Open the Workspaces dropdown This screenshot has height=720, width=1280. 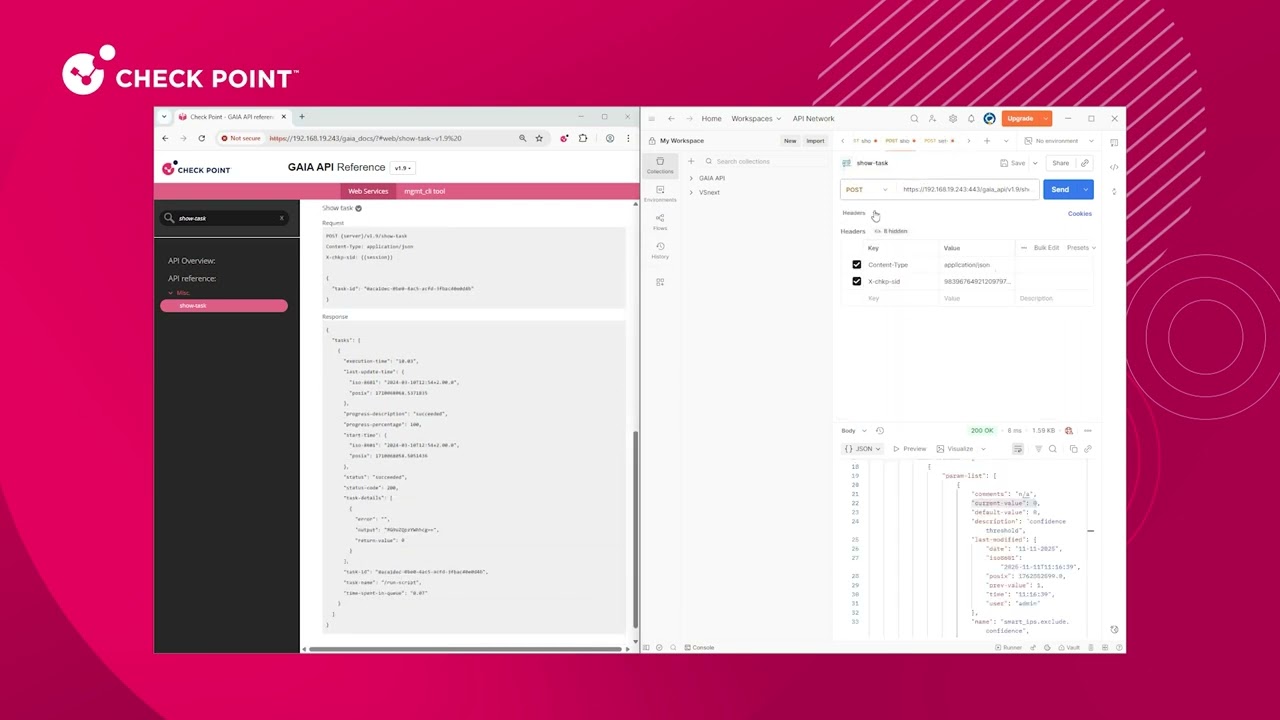click(x=756, y=119)
